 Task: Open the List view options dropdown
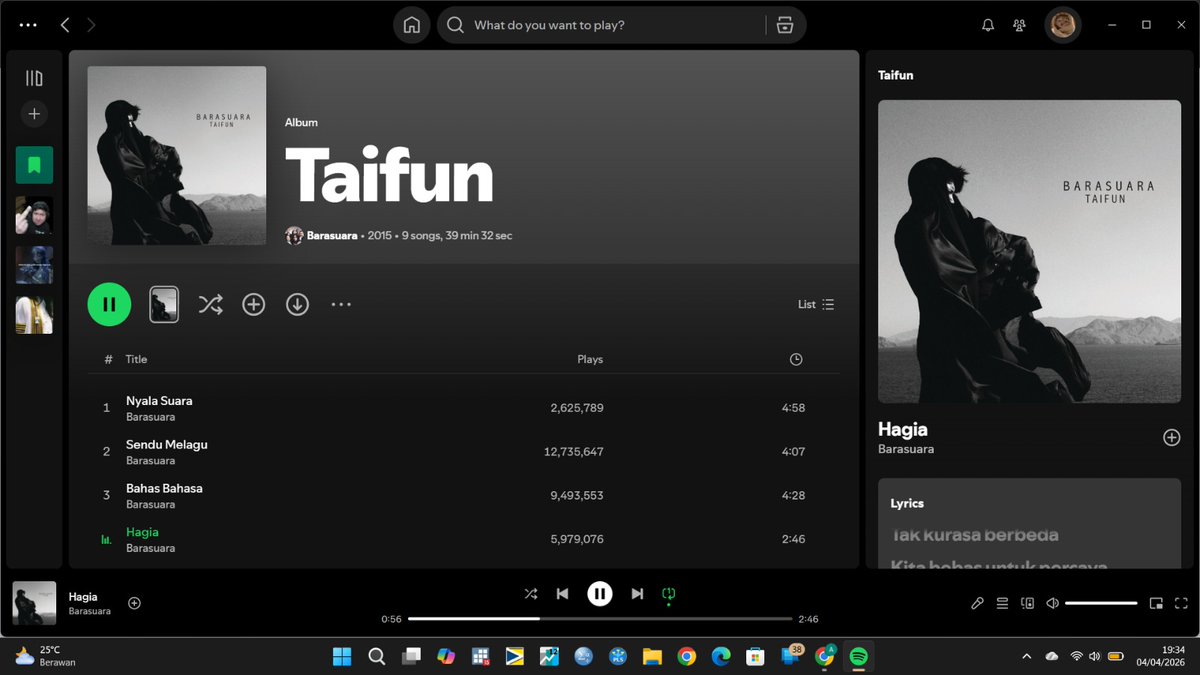point(816,304)
